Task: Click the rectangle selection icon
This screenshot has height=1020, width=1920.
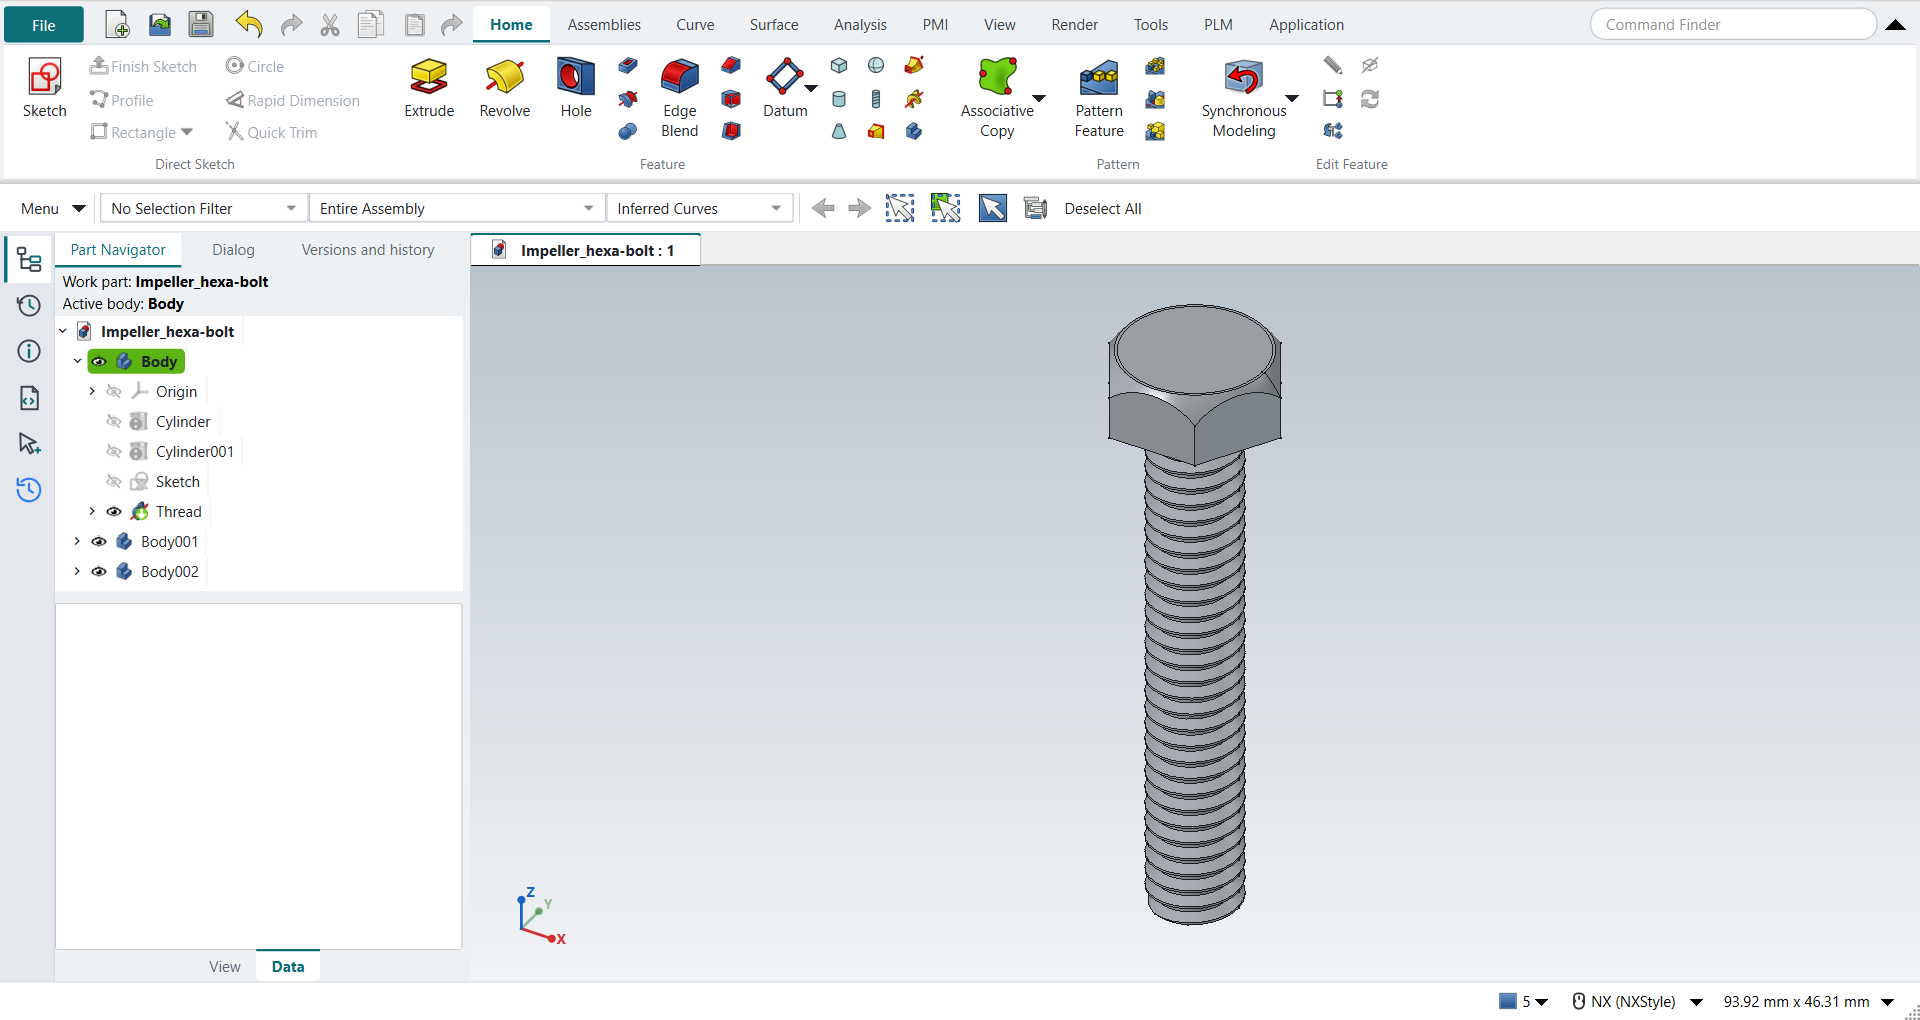Action: click(x=900, y=208)
